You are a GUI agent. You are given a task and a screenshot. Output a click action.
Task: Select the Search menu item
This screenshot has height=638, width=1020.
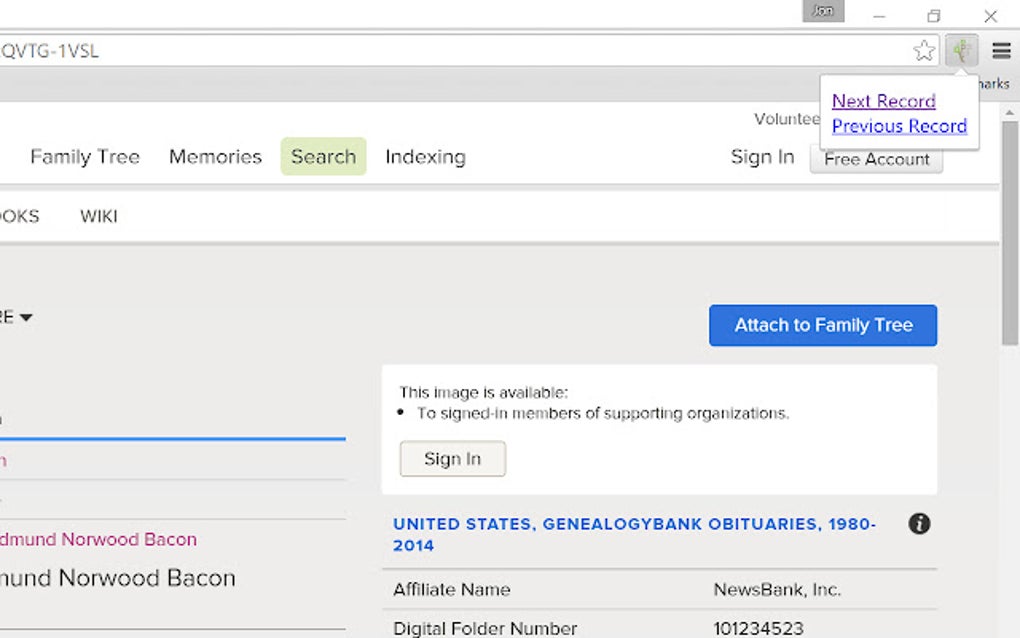coord(323,157)
